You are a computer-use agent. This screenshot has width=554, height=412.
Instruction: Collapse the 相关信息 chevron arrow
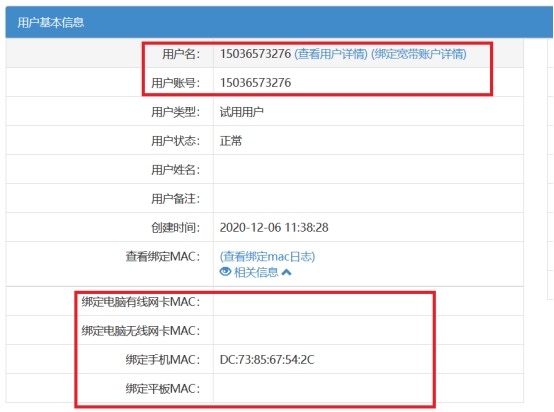286,272
